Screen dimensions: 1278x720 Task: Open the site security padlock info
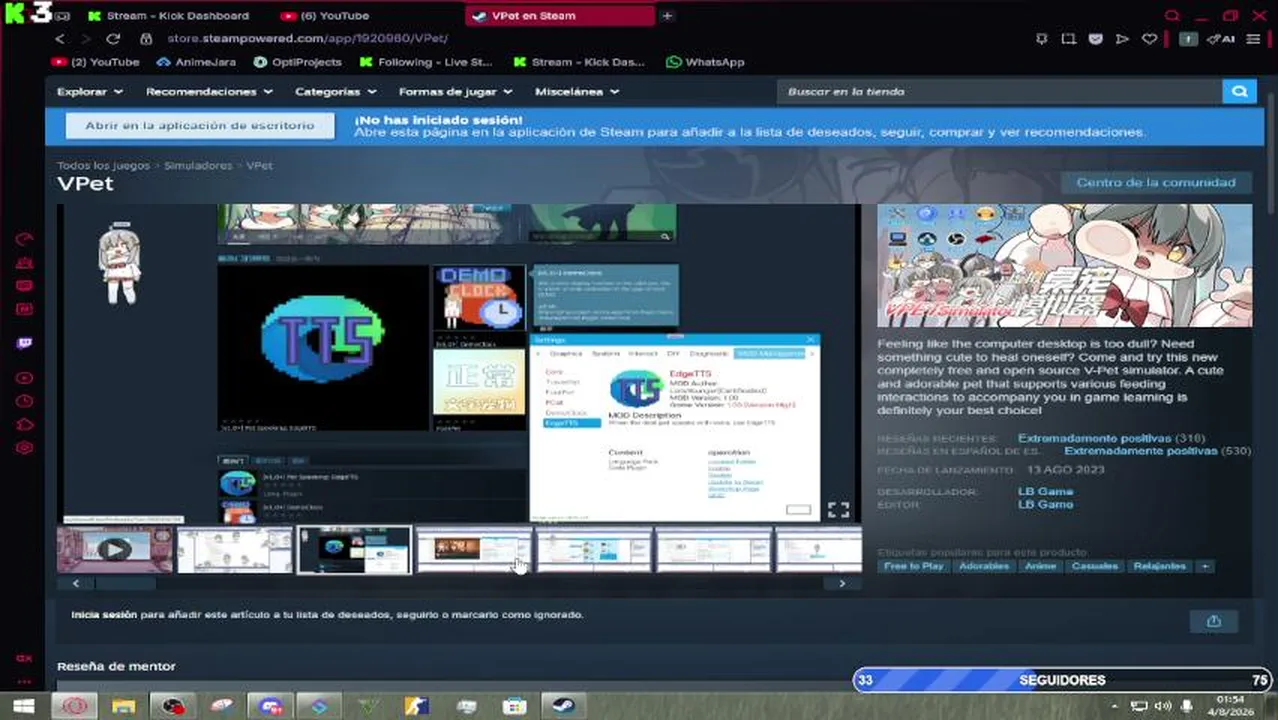tap(146, 39)
